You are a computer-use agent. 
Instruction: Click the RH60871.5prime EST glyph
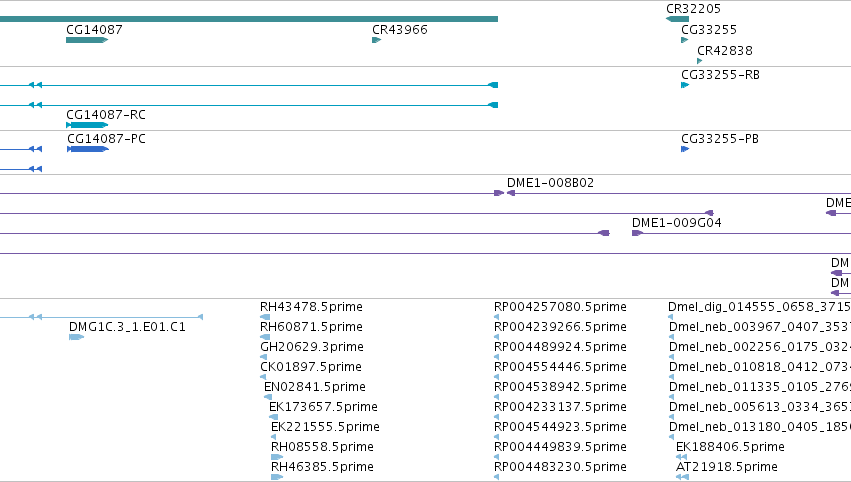(265, 337)
